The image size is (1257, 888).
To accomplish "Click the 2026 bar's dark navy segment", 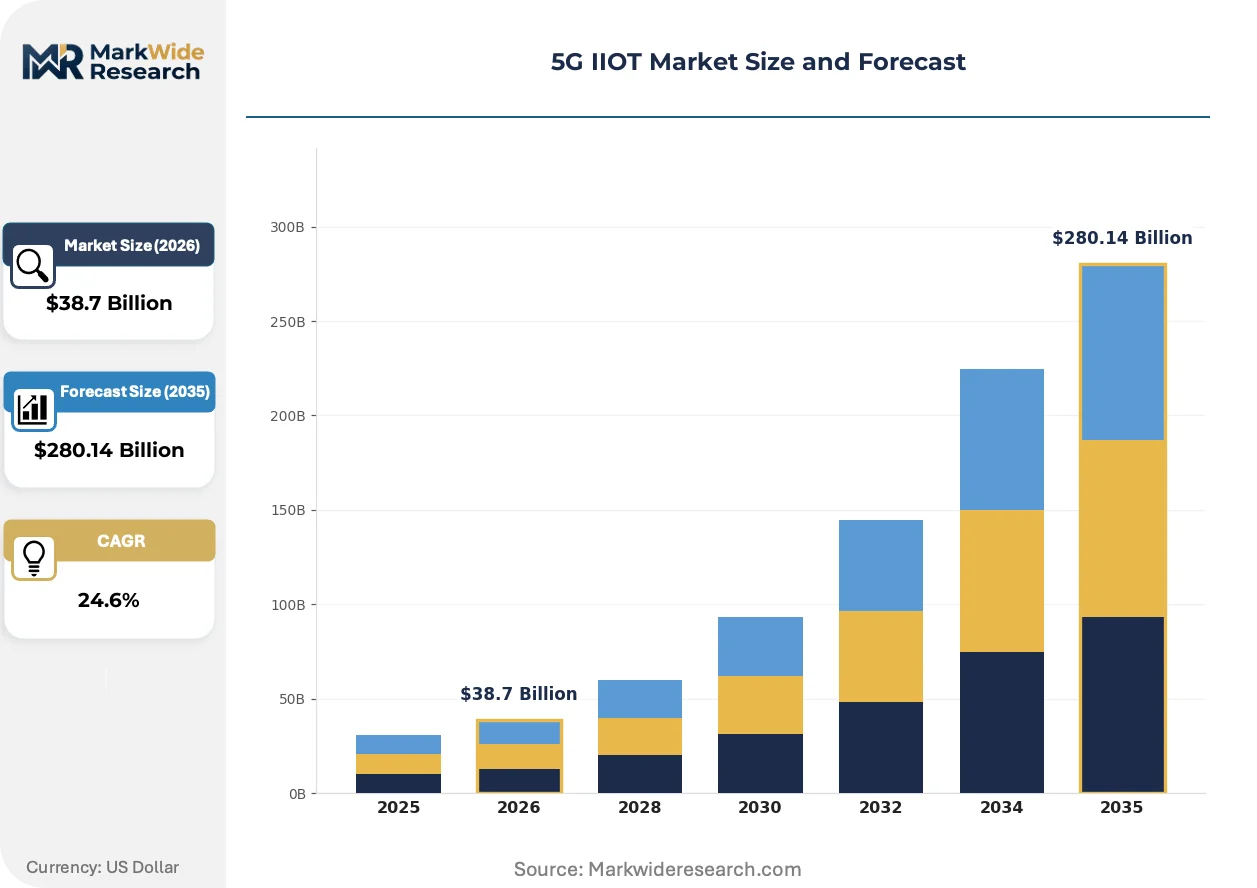I will [x=519, y=781].
